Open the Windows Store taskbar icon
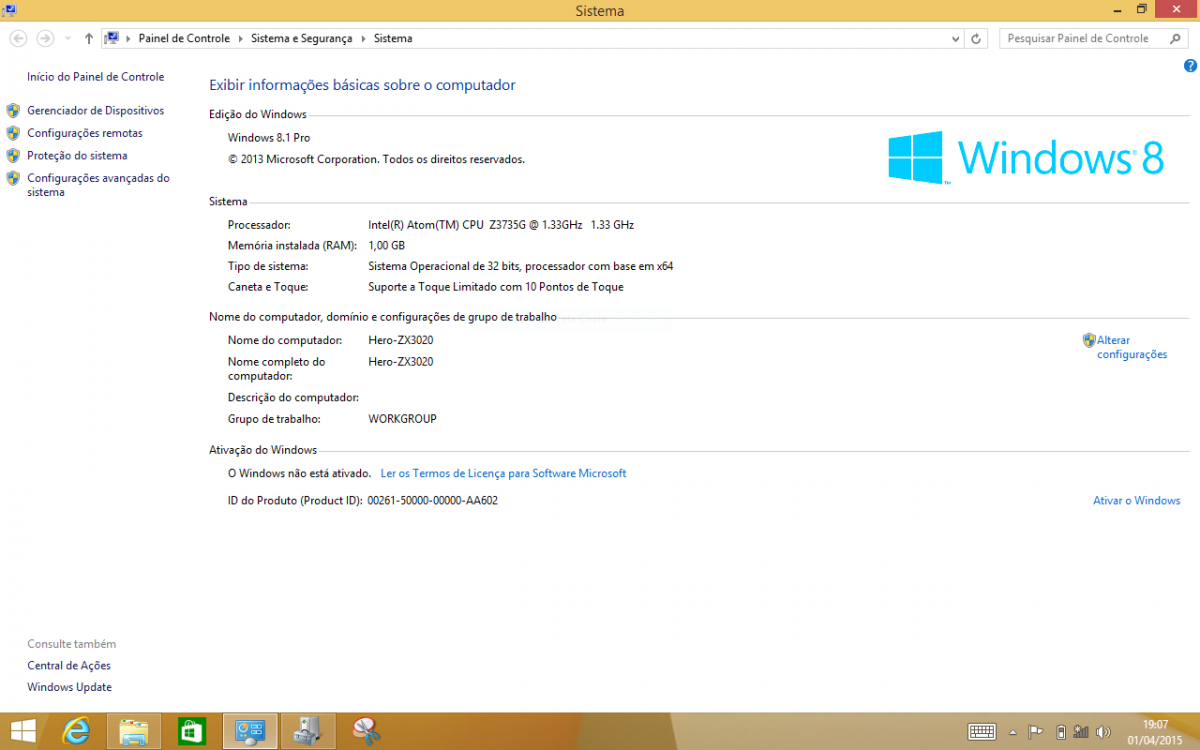The image size is (1200, 750). pos(192,731)
